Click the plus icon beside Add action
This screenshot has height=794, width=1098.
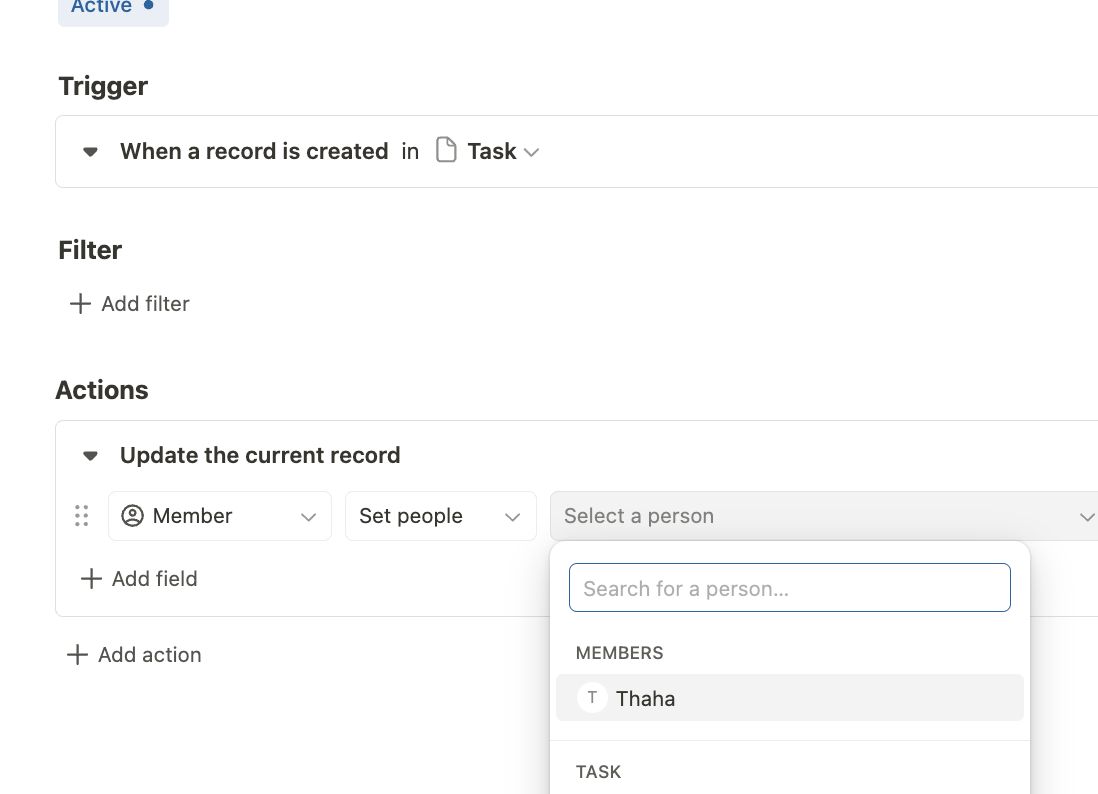click(77, 655)
